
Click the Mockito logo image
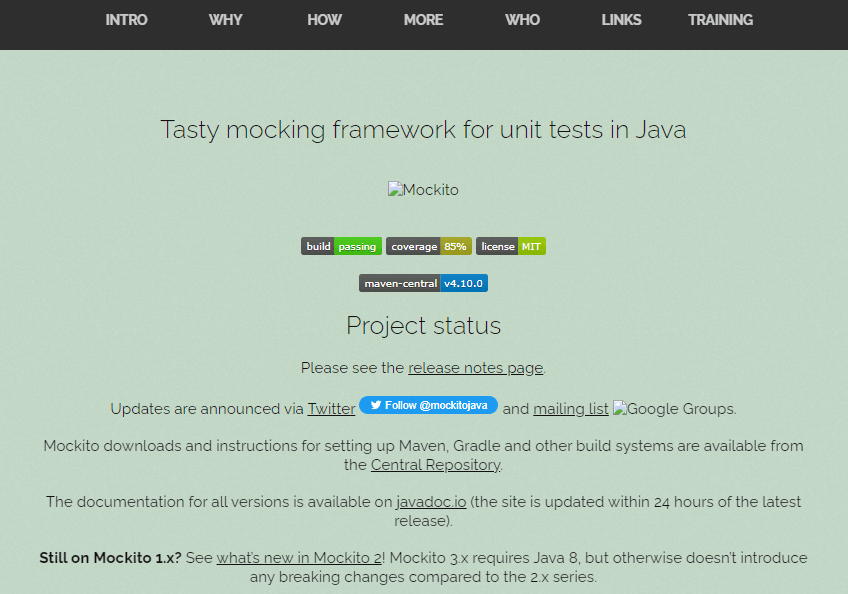click(423, 190)
